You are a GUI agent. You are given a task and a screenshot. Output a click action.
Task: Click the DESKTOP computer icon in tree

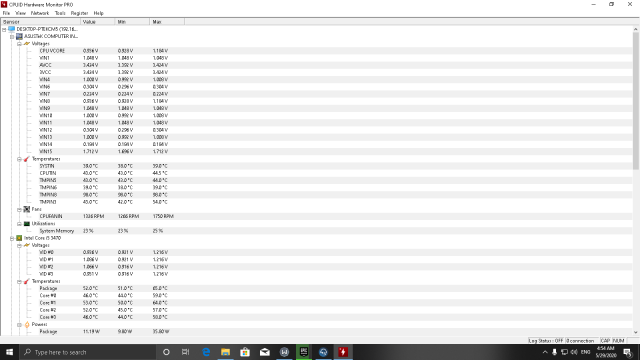pos(11,29)
